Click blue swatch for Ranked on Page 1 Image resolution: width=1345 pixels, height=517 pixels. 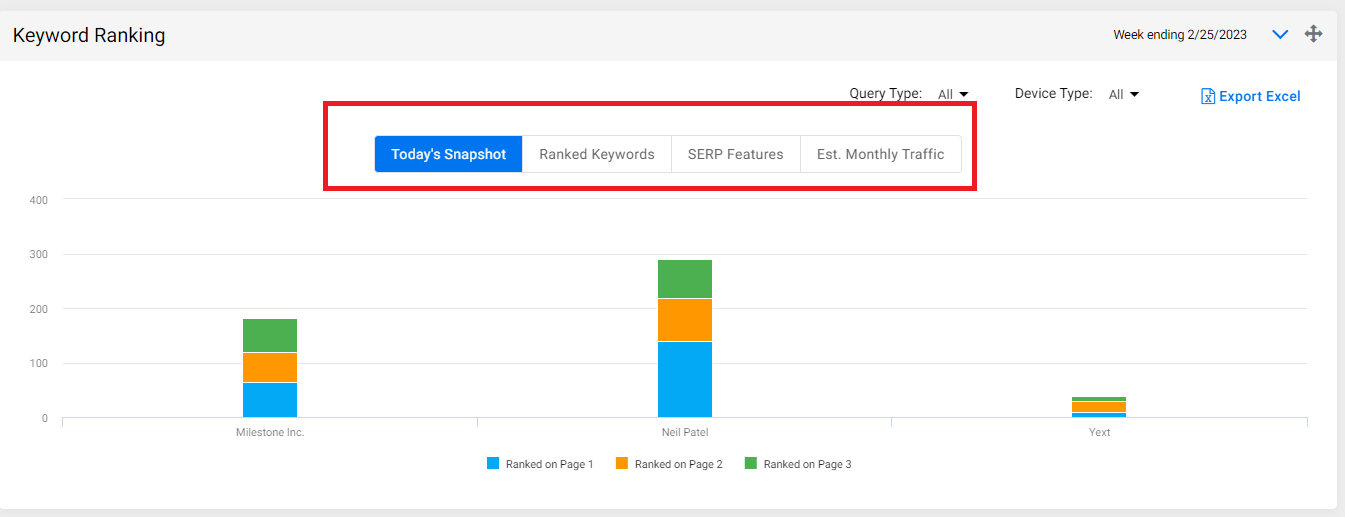click(x=492, y=464)
